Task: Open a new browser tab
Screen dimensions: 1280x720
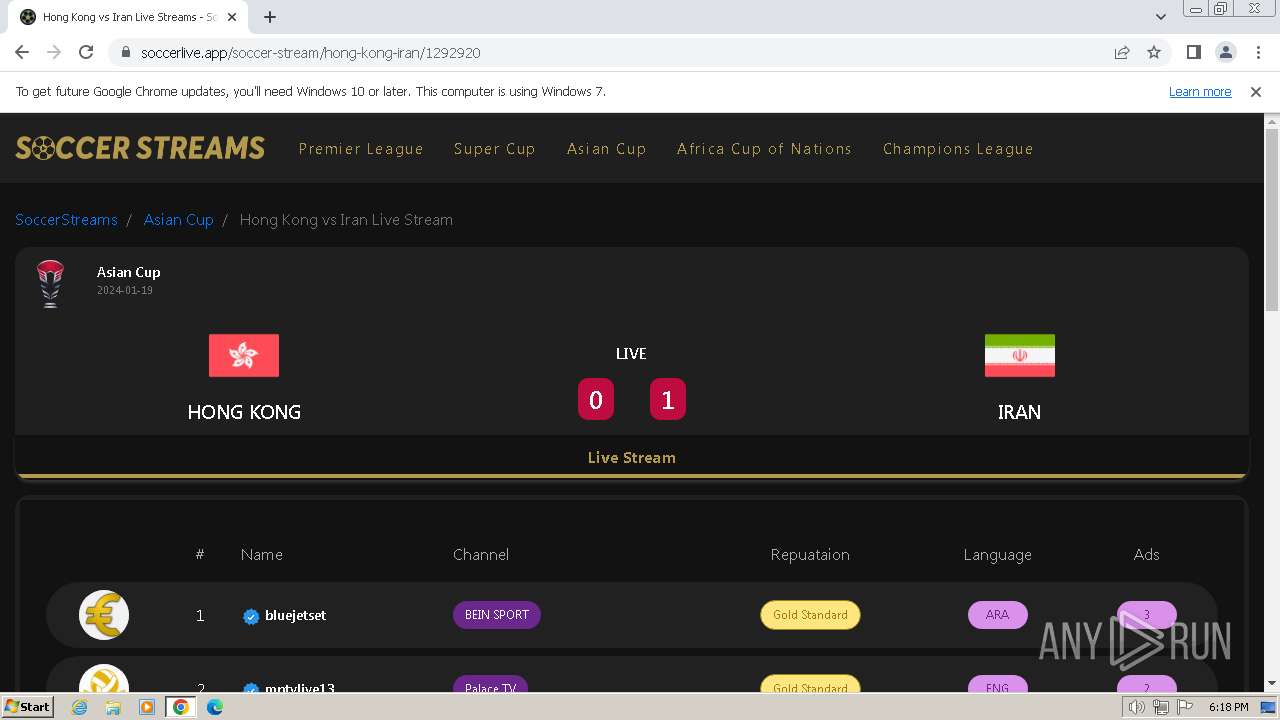Action: point(270,17)
